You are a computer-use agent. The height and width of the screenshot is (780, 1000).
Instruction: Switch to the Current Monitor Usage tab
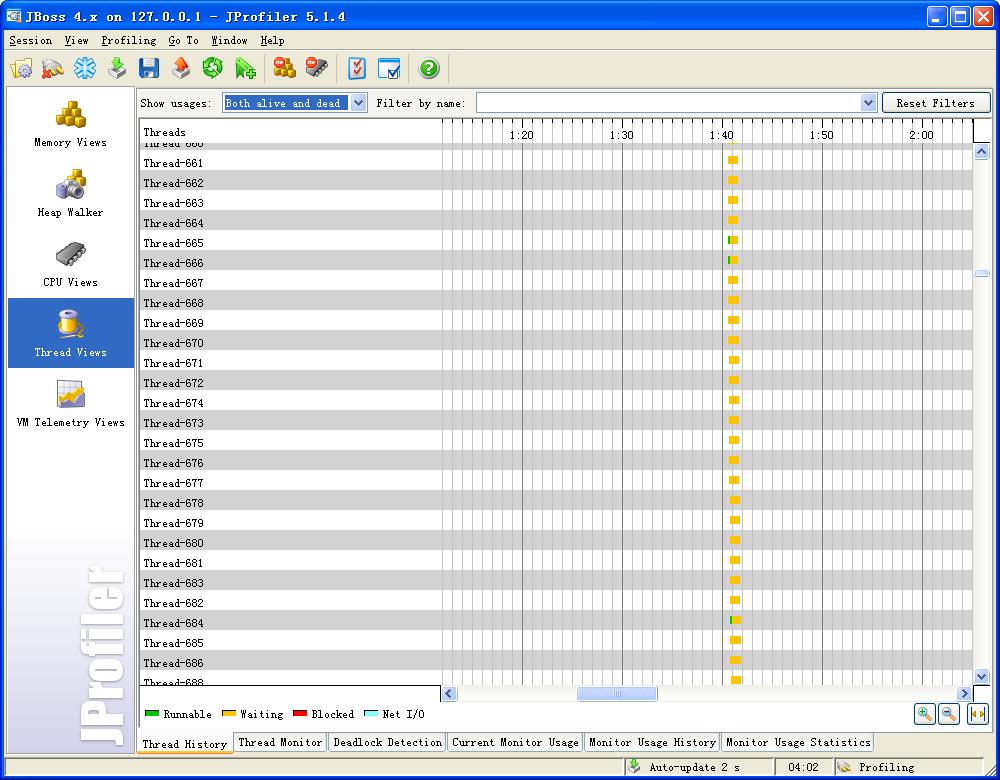tap(515, 742)
